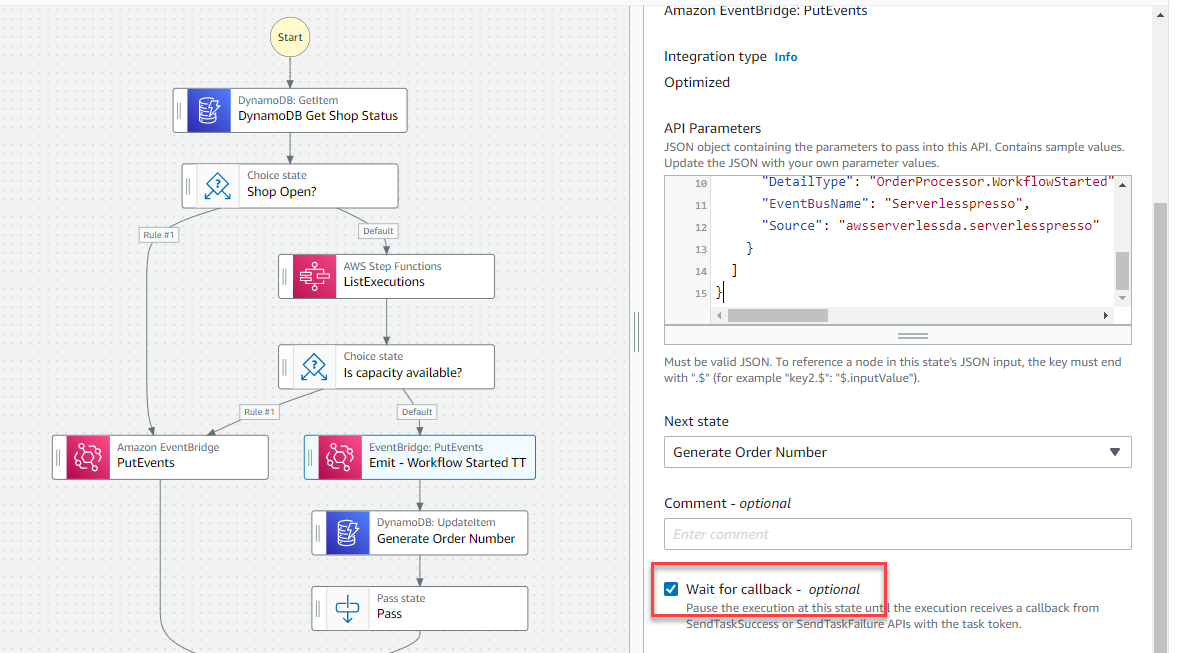Click the drag handle on Pass state

[x=319, y=608]
